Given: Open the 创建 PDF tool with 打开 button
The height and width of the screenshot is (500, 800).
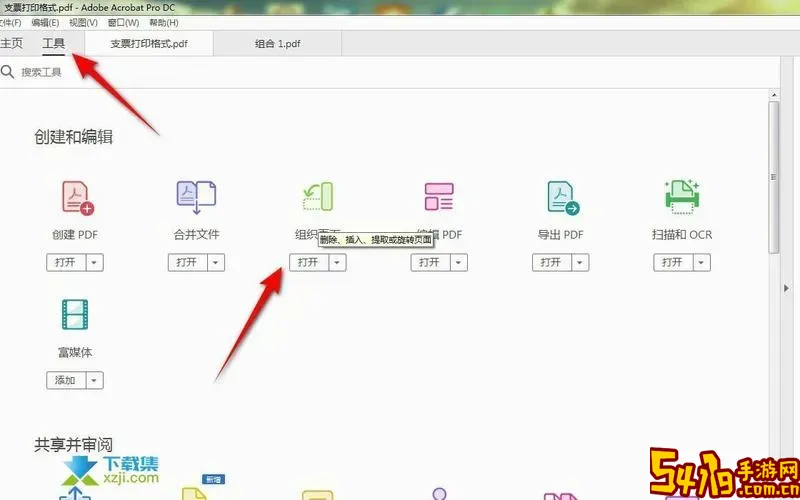Looking at the screenshot, I should pyautogui.click(x=66, y=263).
